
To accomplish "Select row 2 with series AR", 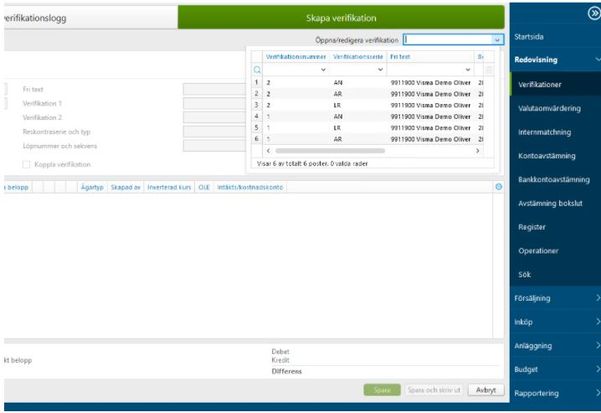I will tap(367, 94).
